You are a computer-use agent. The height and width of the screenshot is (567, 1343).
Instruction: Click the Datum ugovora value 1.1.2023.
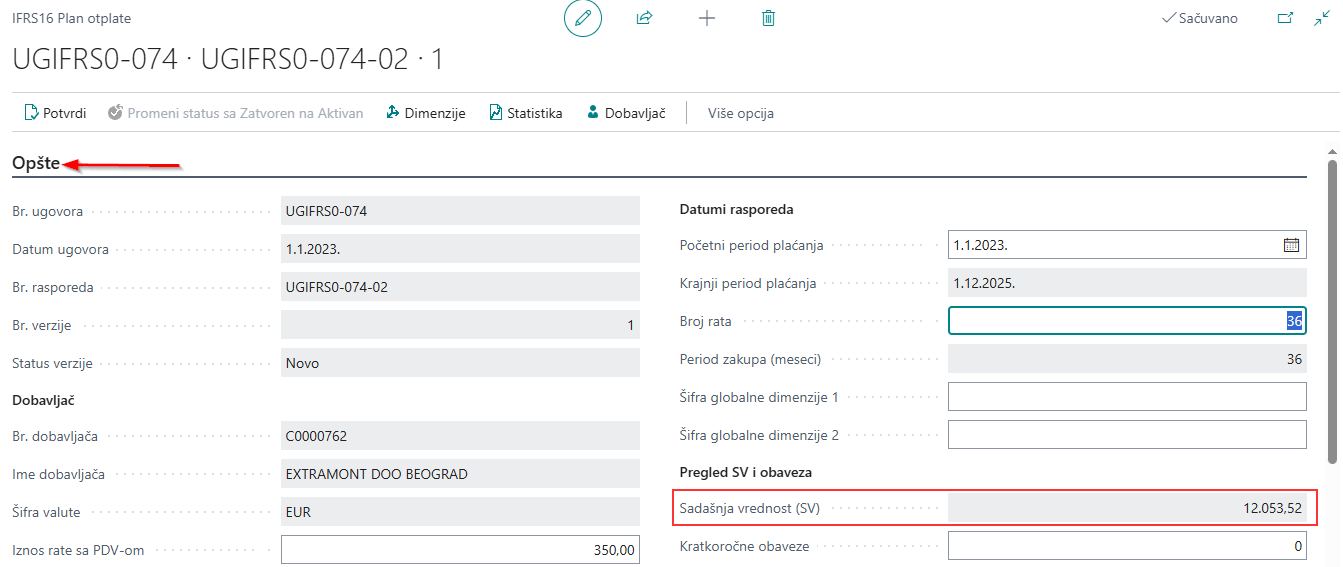click(460, 249)
